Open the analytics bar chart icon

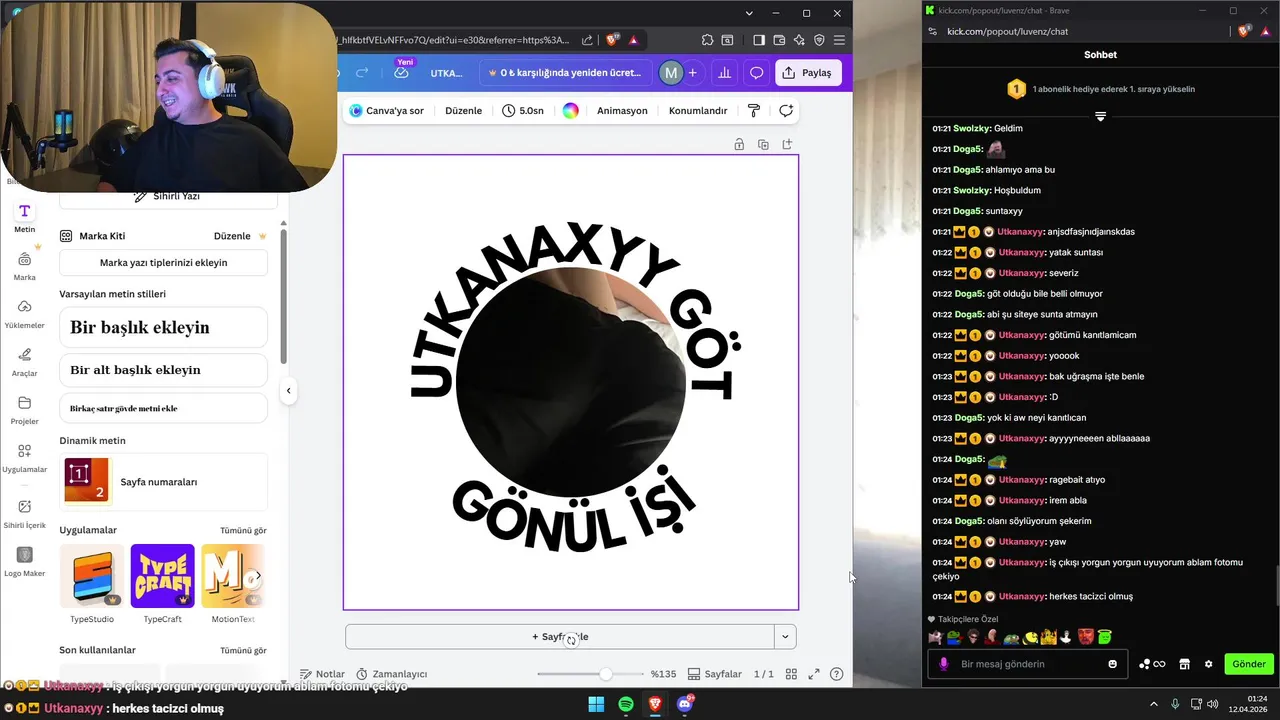point(724,73)
